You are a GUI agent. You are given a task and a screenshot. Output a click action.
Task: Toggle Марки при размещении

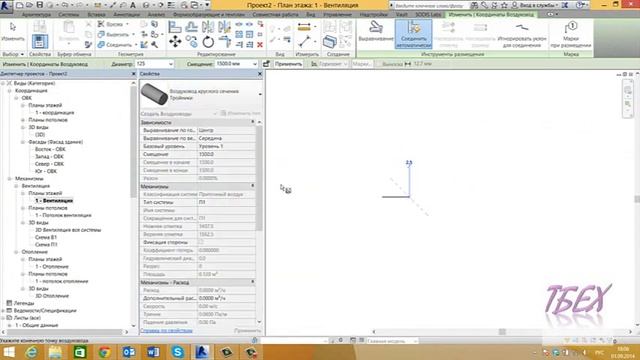click(571, 34)
